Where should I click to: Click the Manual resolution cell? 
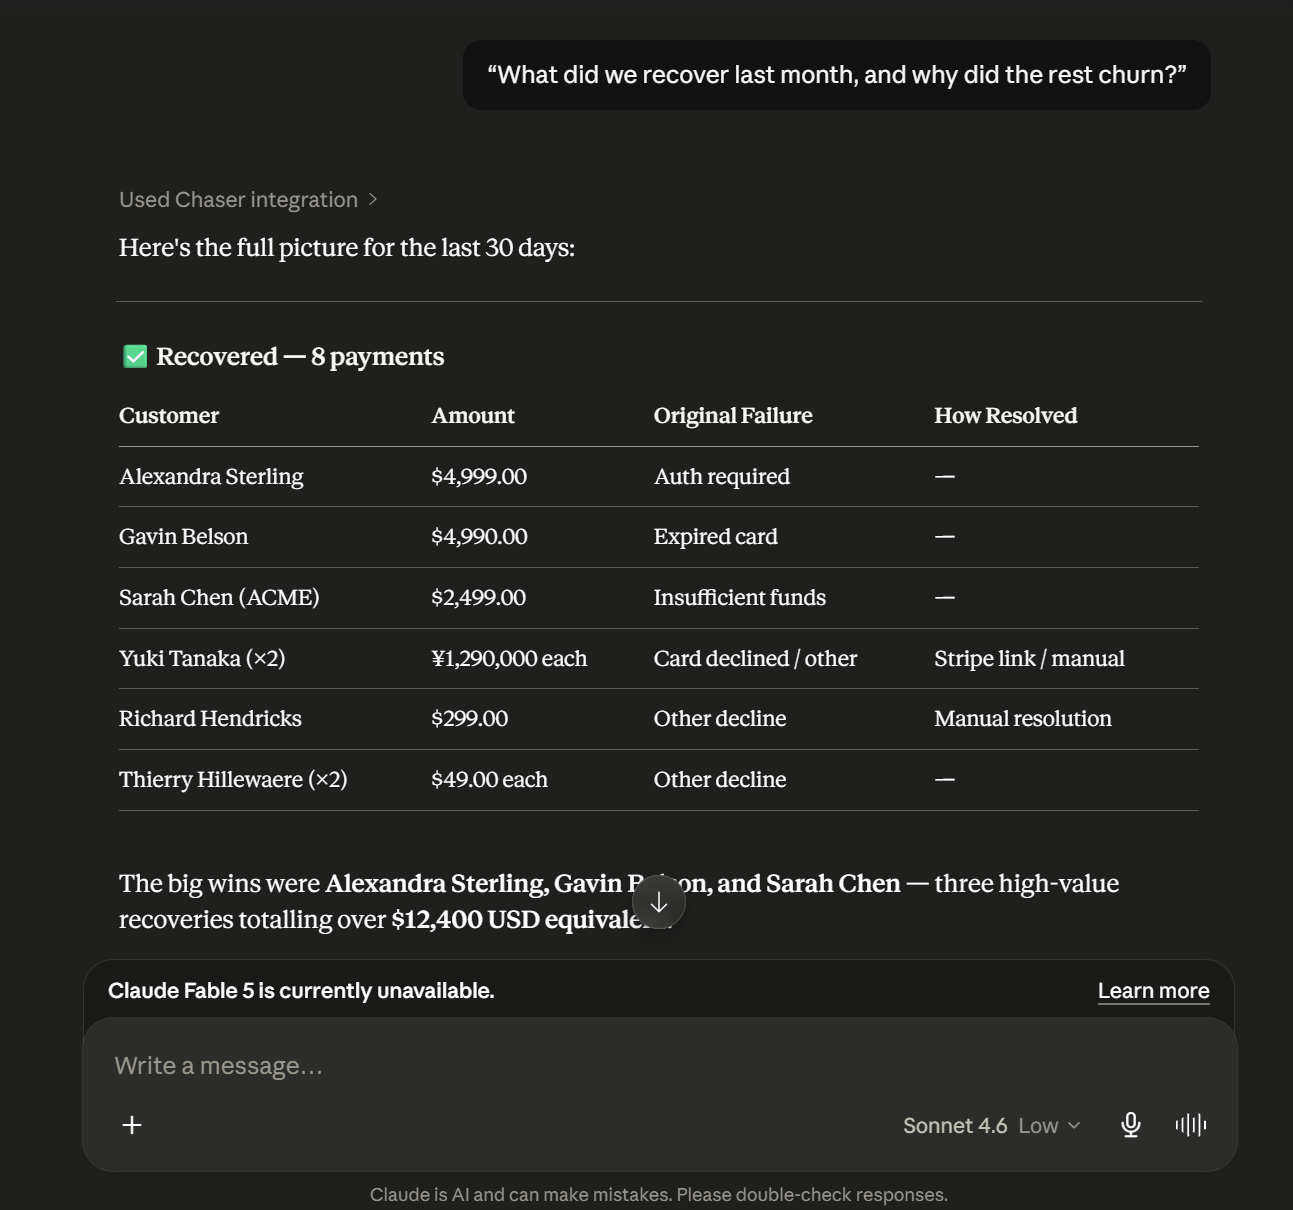tap(1023, 719)
